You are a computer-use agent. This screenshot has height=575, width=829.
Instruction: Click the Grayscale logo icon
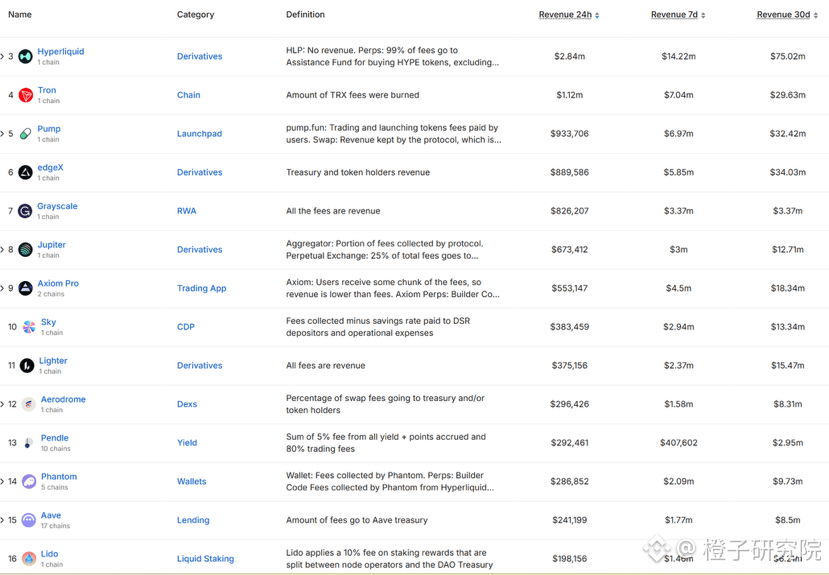point(25,211)
